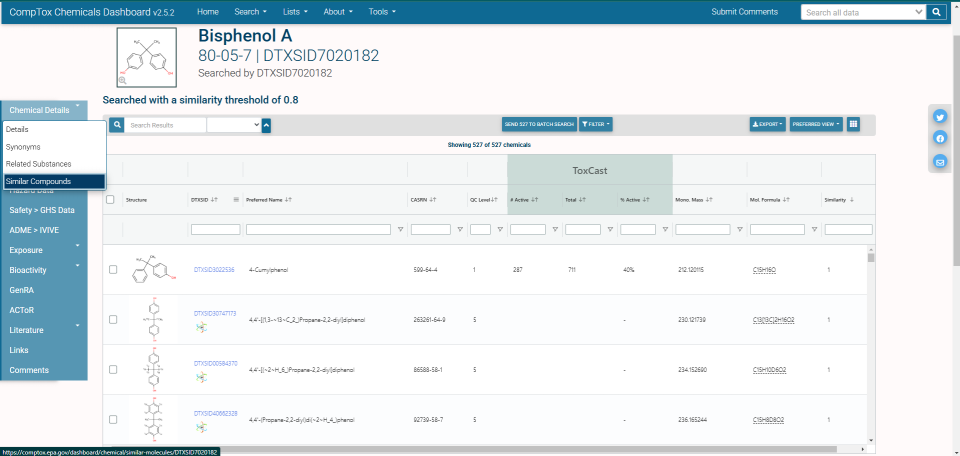Sort by DTXSID column arrows
Viewport: 960px width, 456px height.
point(215,200)
